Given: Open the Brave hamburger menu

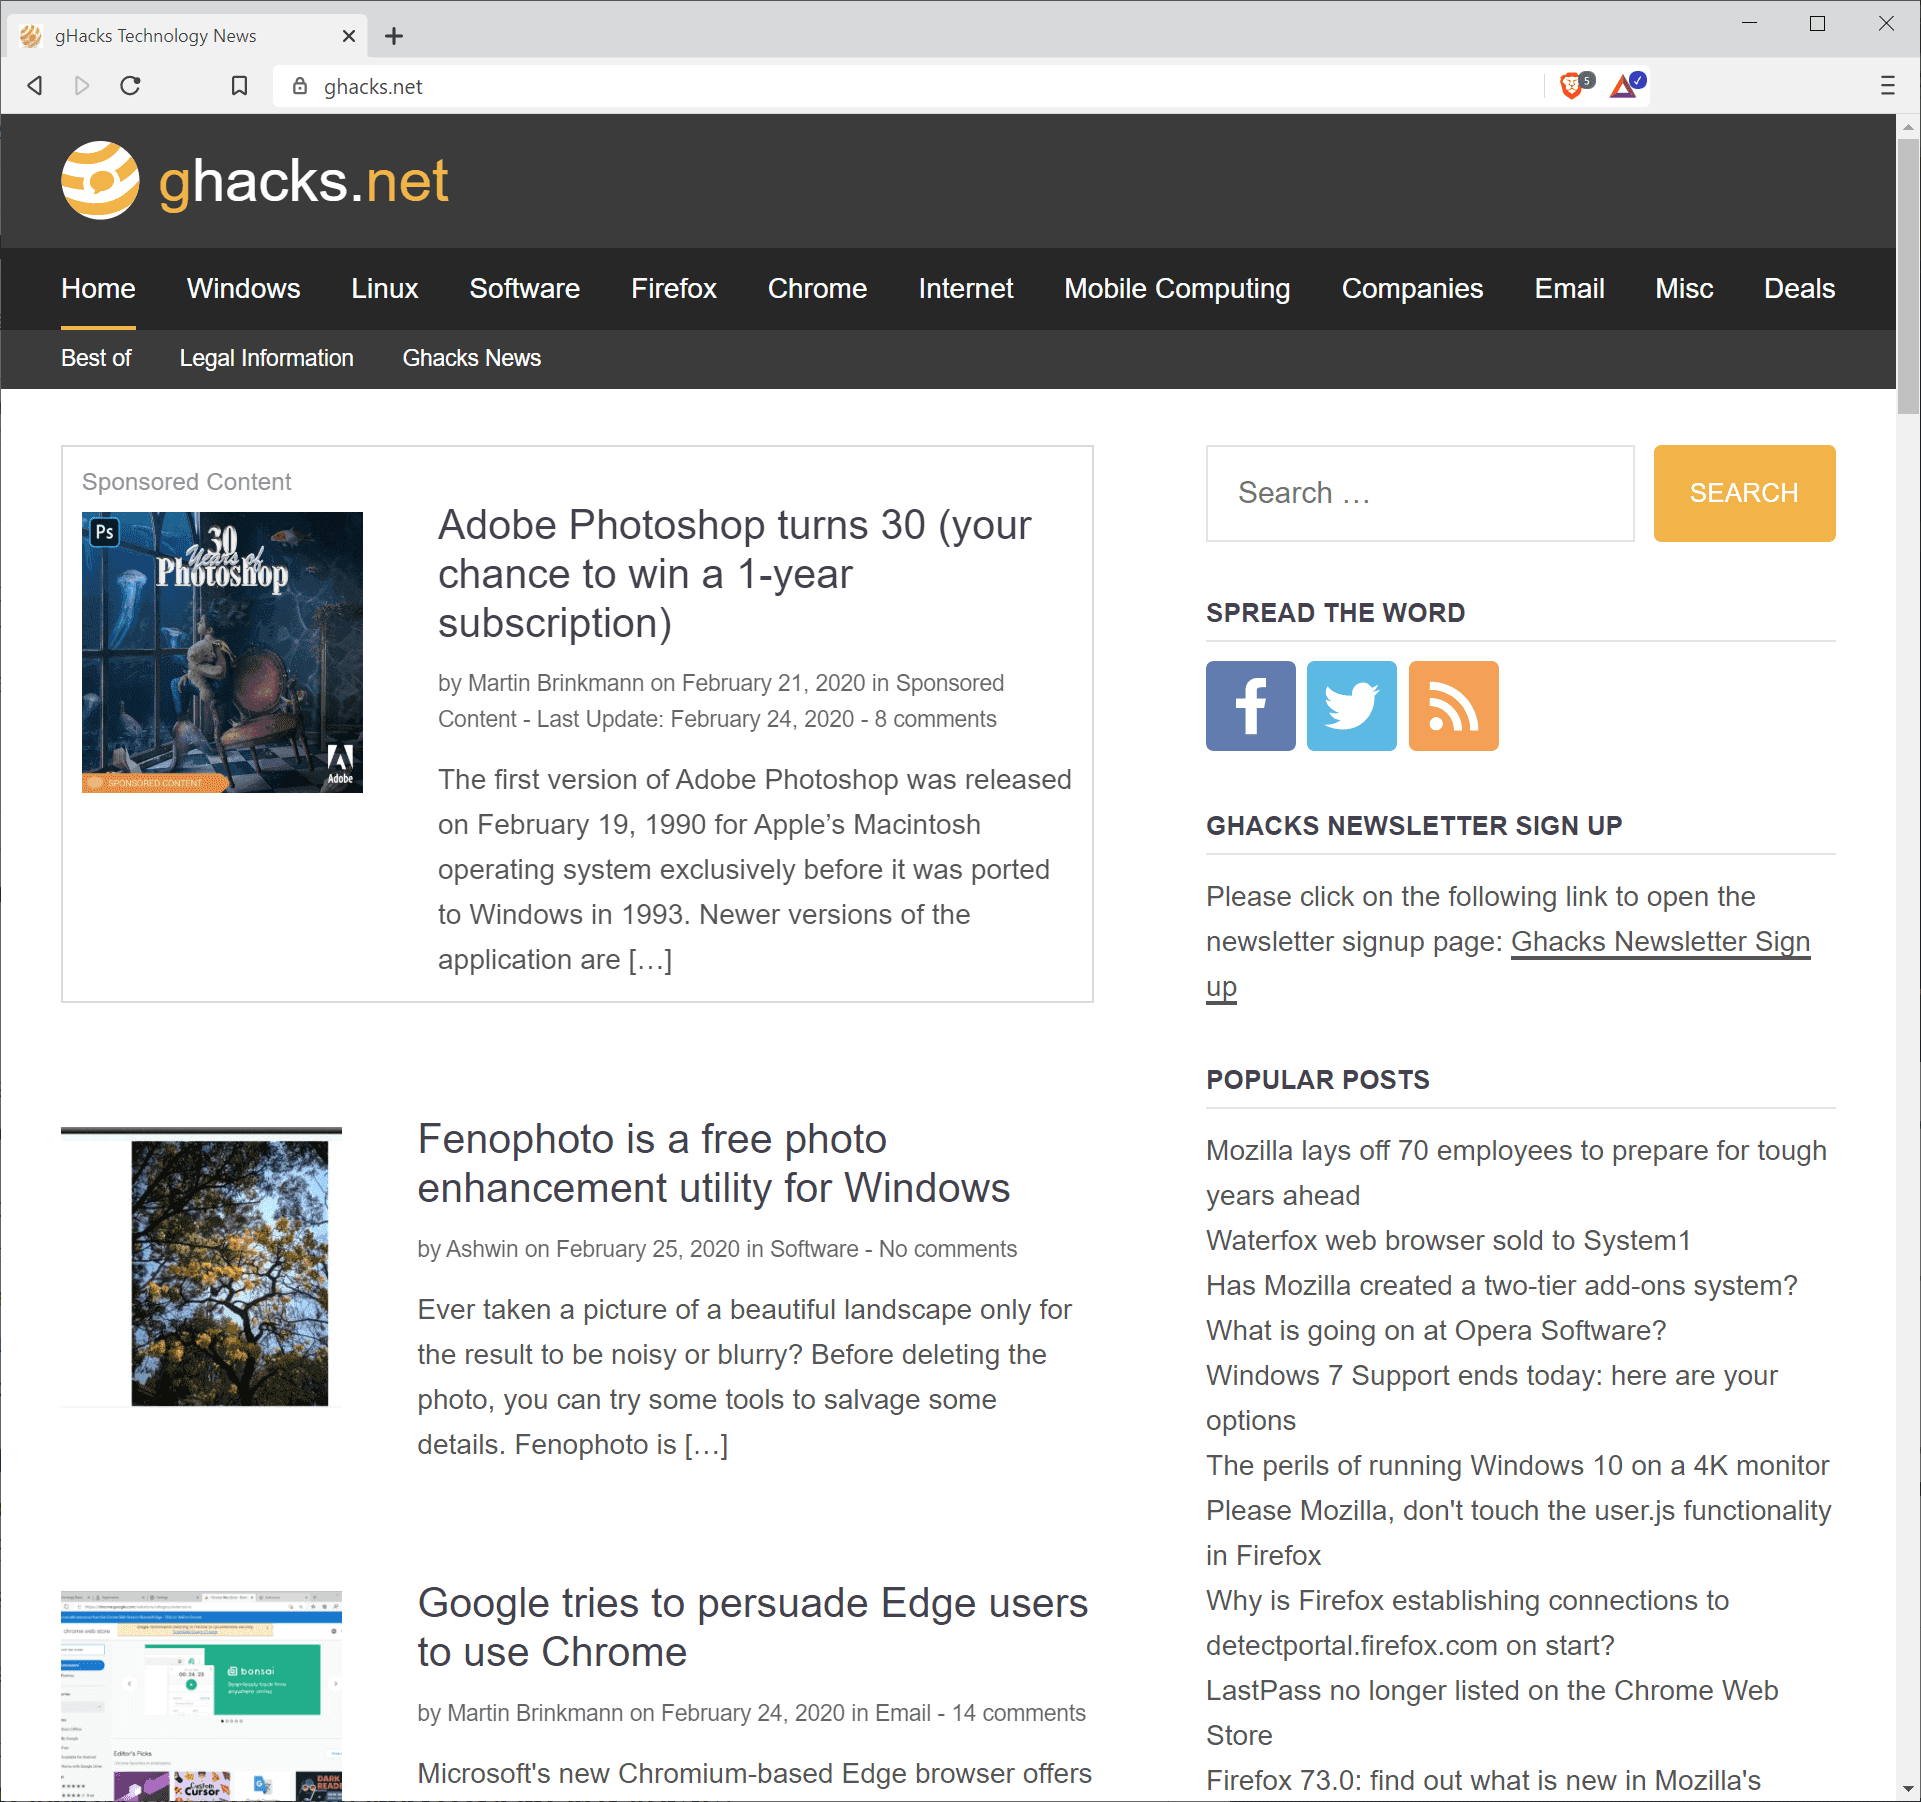Looking at the screenshot, I should (1886, 85).
